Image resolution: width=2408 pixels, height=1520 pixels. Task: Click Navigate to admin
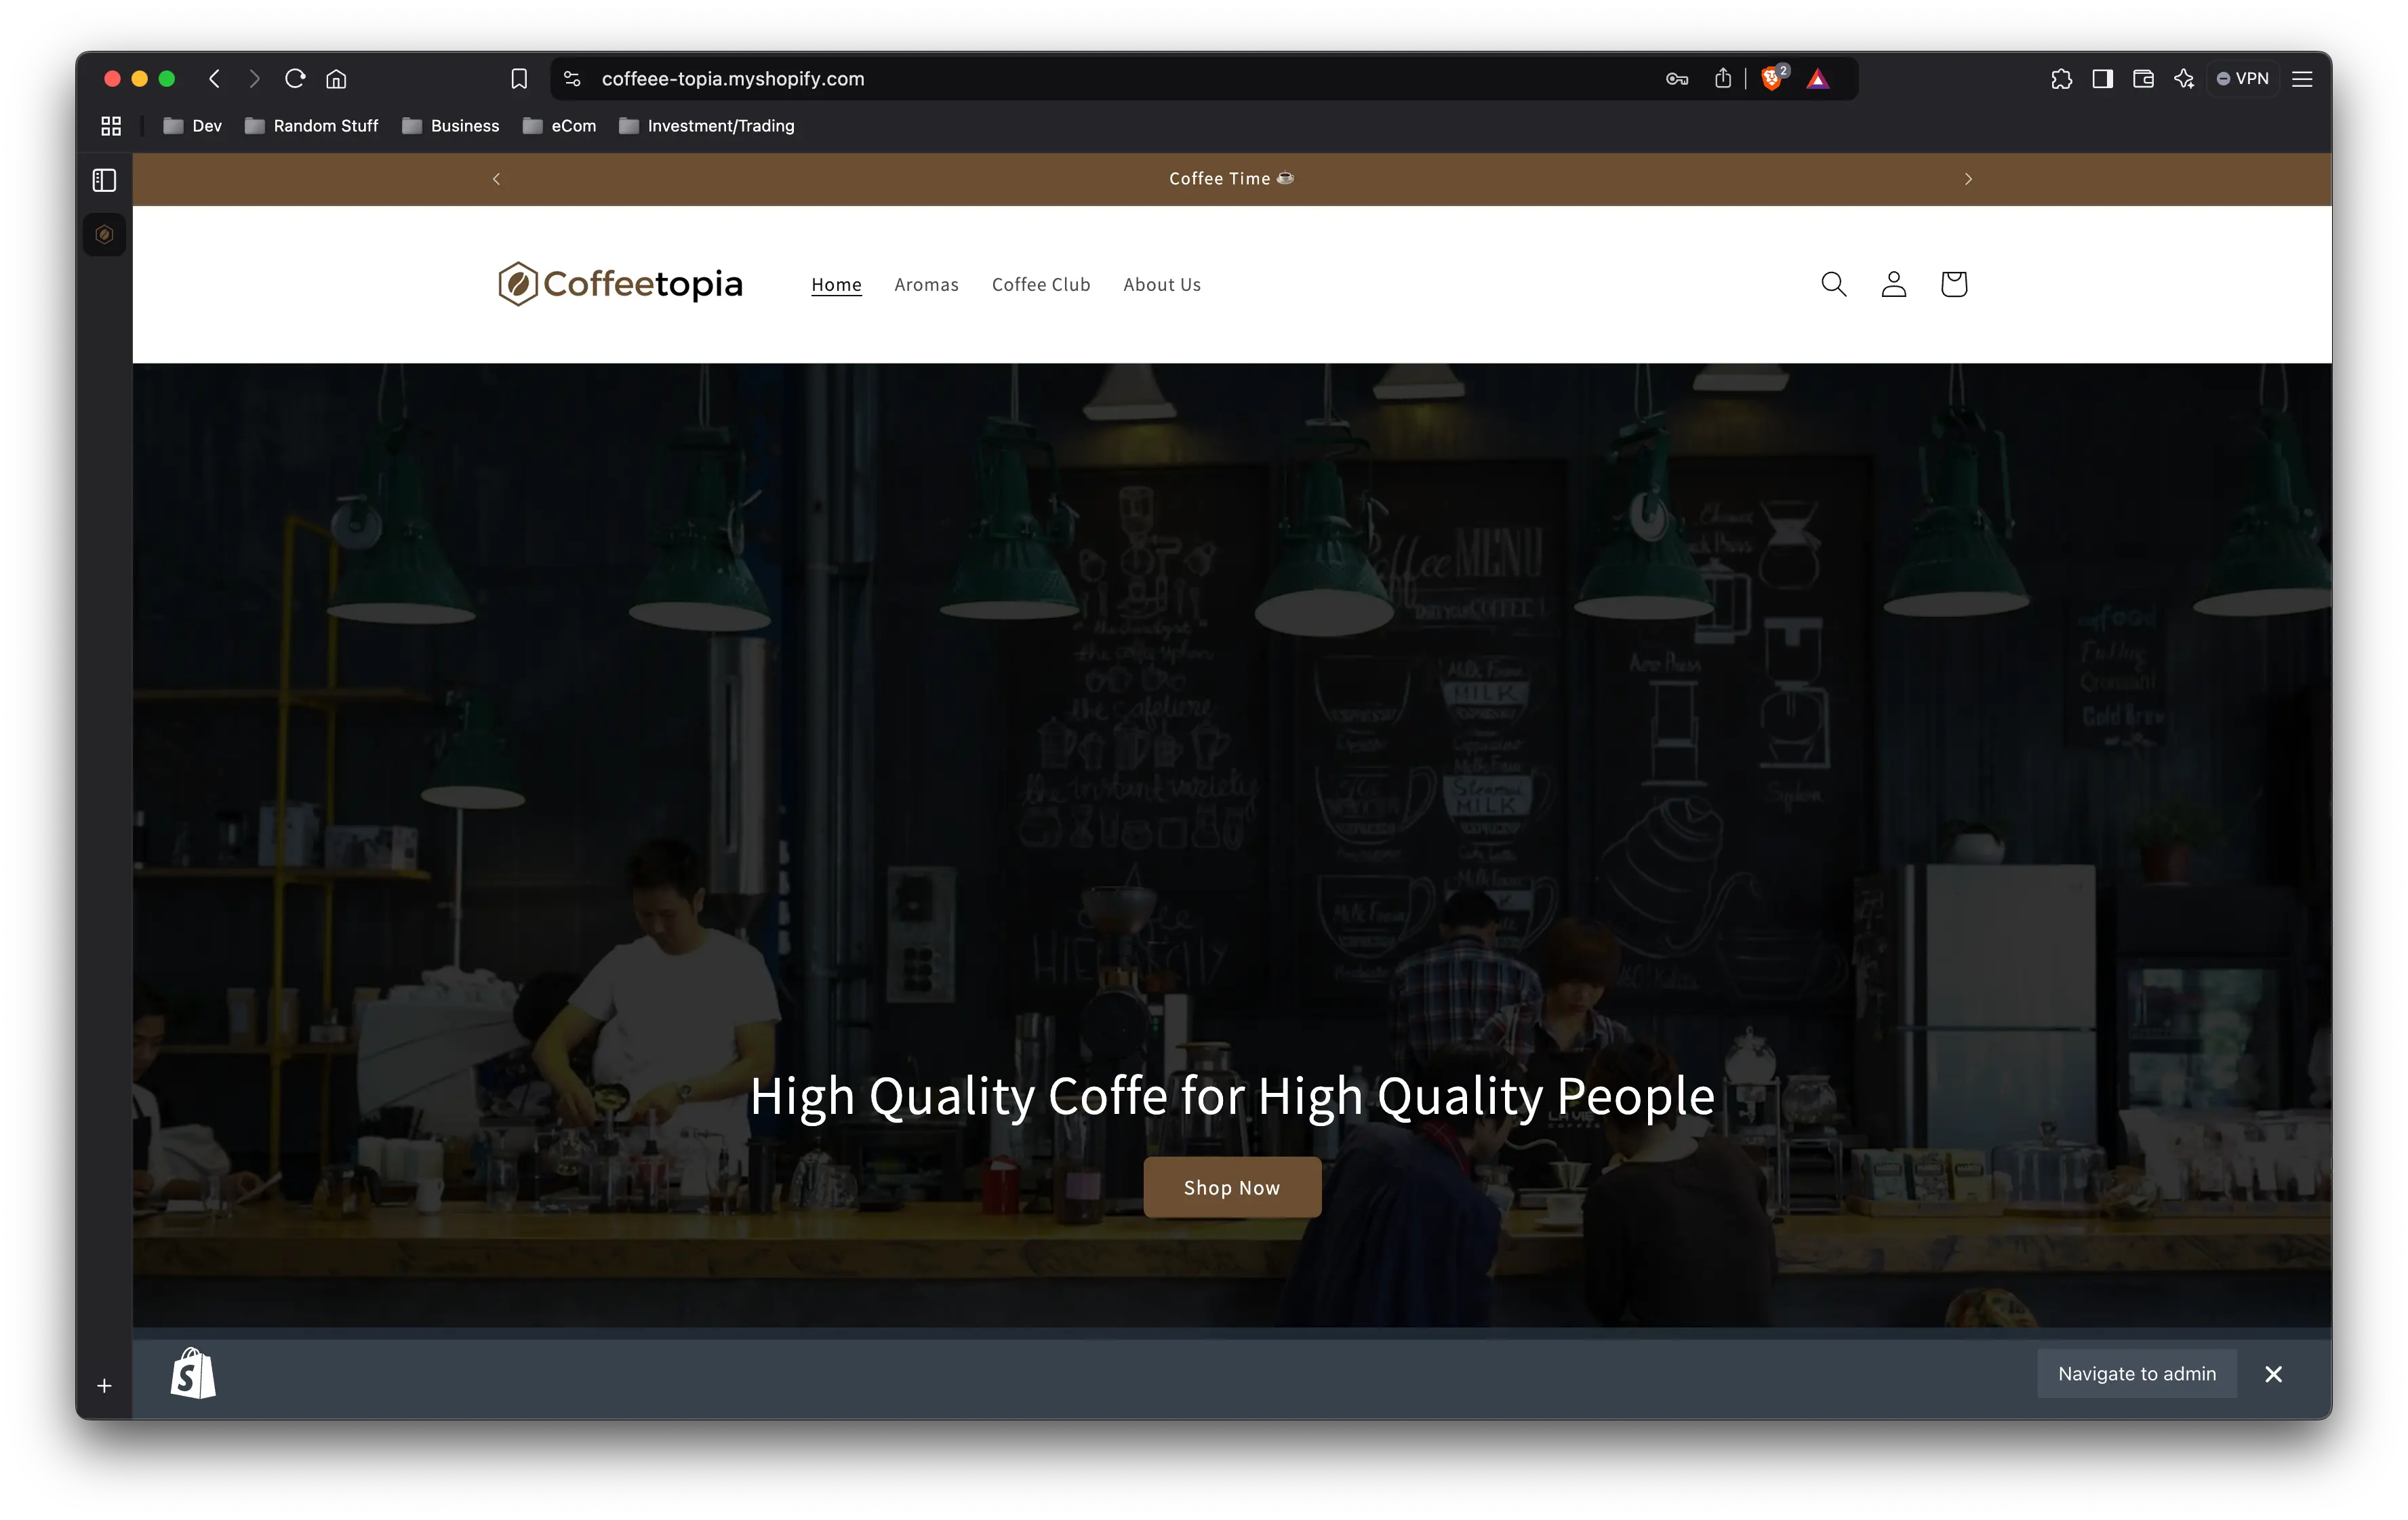click(x=2136, y=1374)
